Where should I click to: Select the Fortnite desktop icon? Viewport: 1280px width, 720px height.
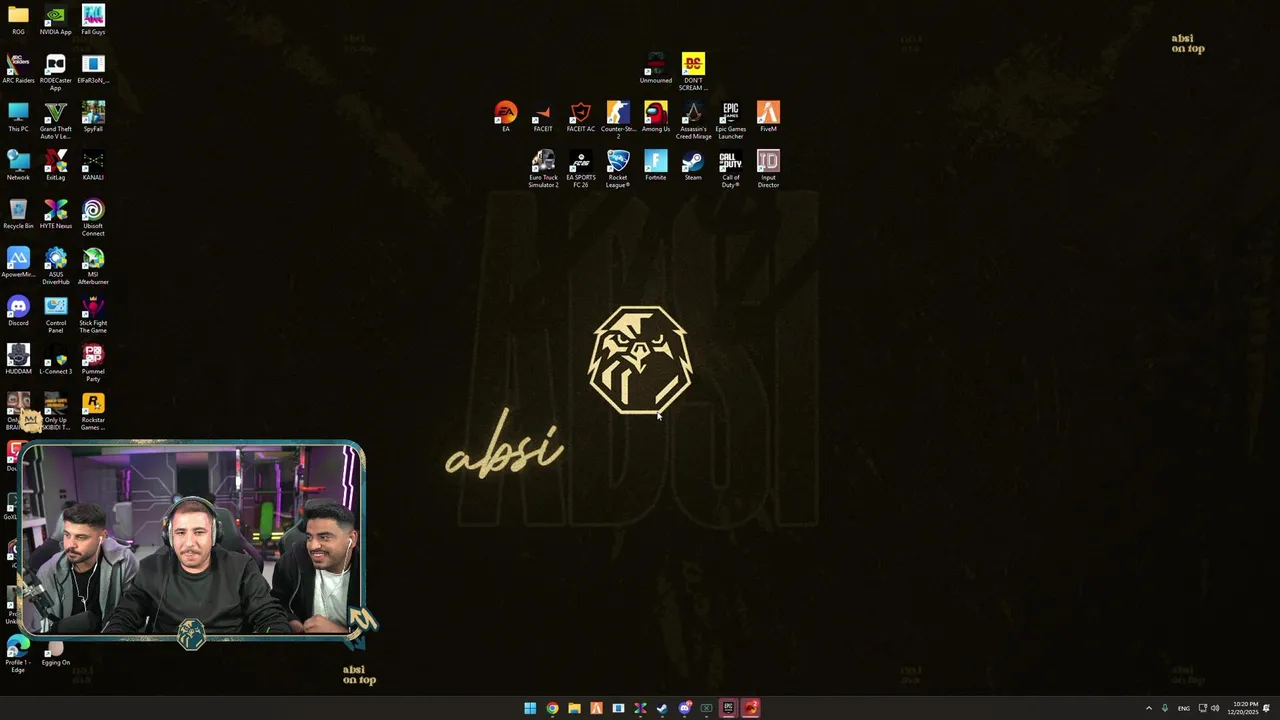coord(656,165)
